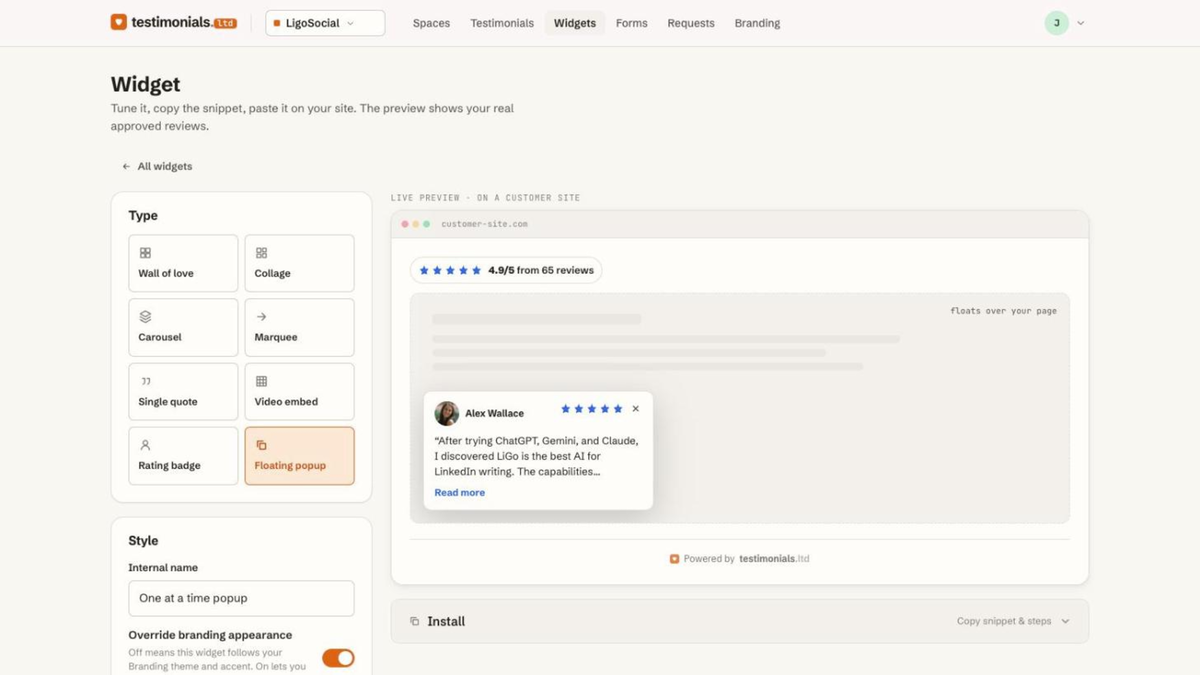Screen dimensions: 1200x675
Task: Go to the Testimonials tab
Action: point(502,23)
